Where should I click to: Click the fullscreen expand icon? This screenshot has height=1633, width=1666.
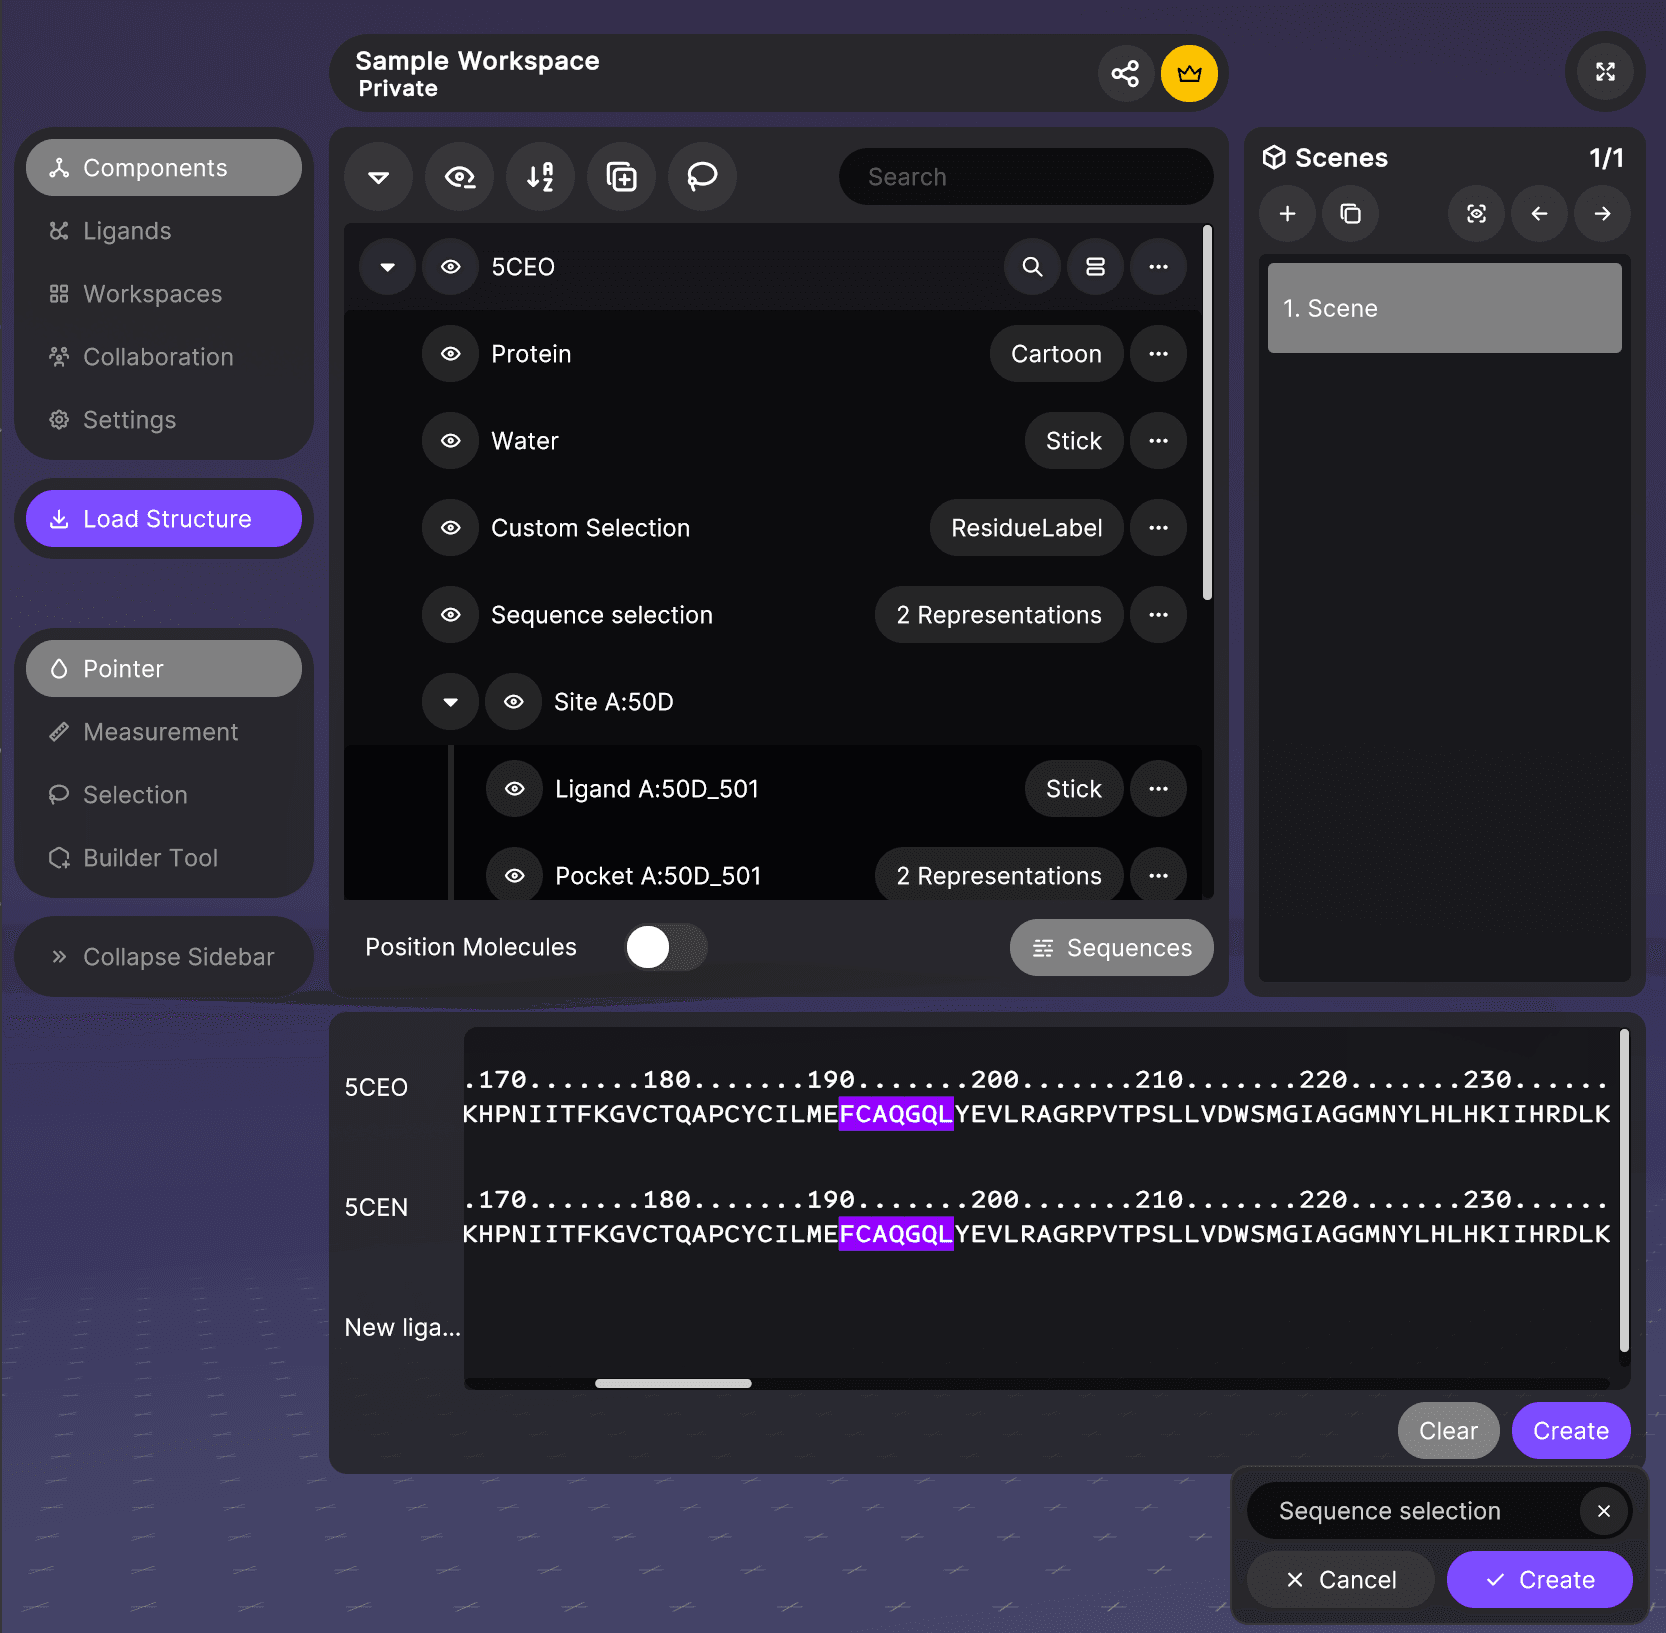(1605, 72)
